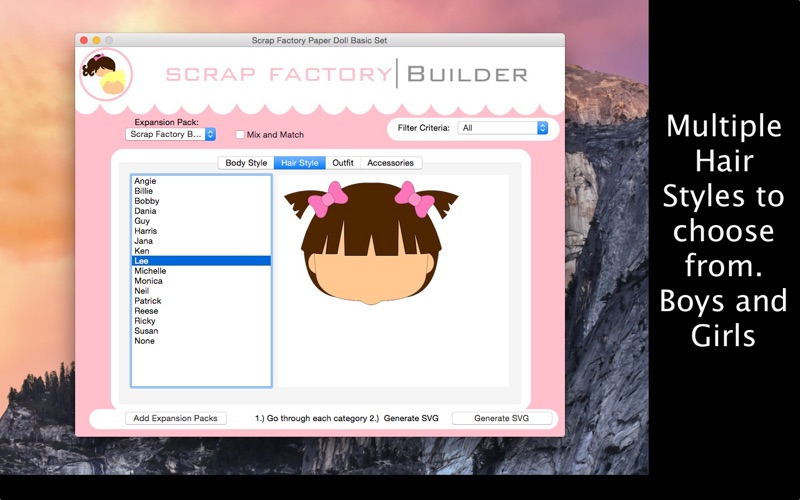Switch to the Outfit tab
Screen dimensions: 800x500
(343, 163)
